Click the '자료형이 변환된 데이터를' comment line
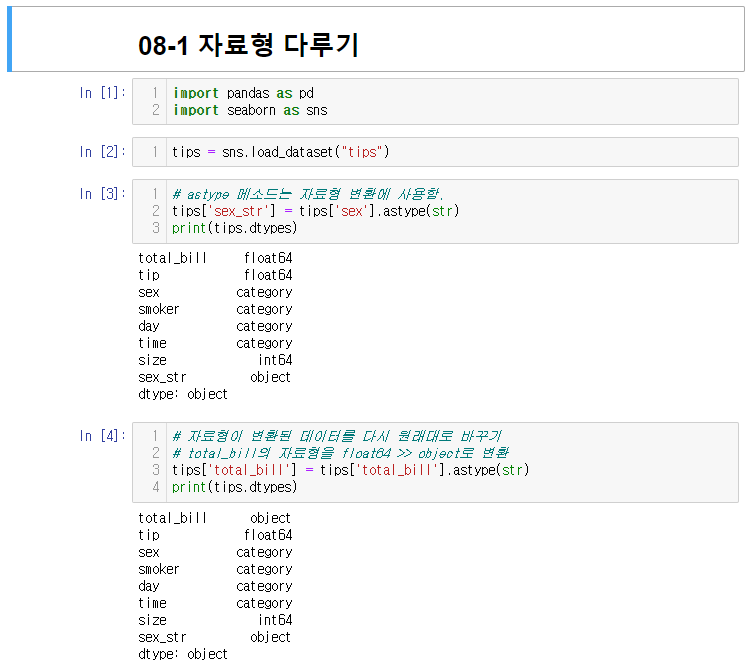The height and width of the screenshot is (667, 749). (x=337, y=436)
